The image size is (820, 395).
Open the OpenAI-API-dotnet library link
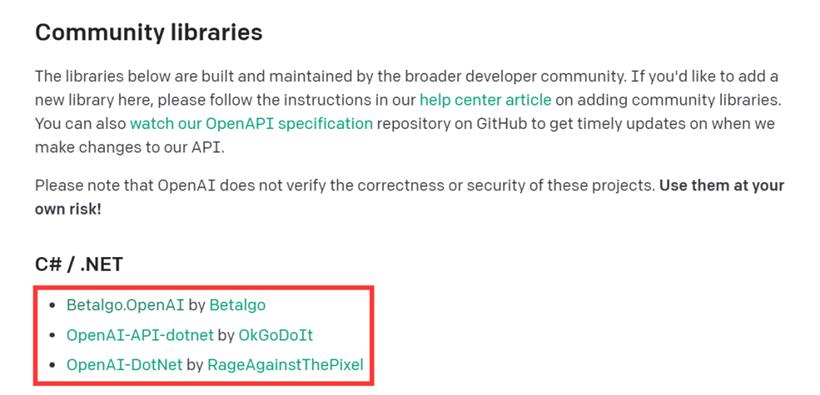click(x=140, y=335)
